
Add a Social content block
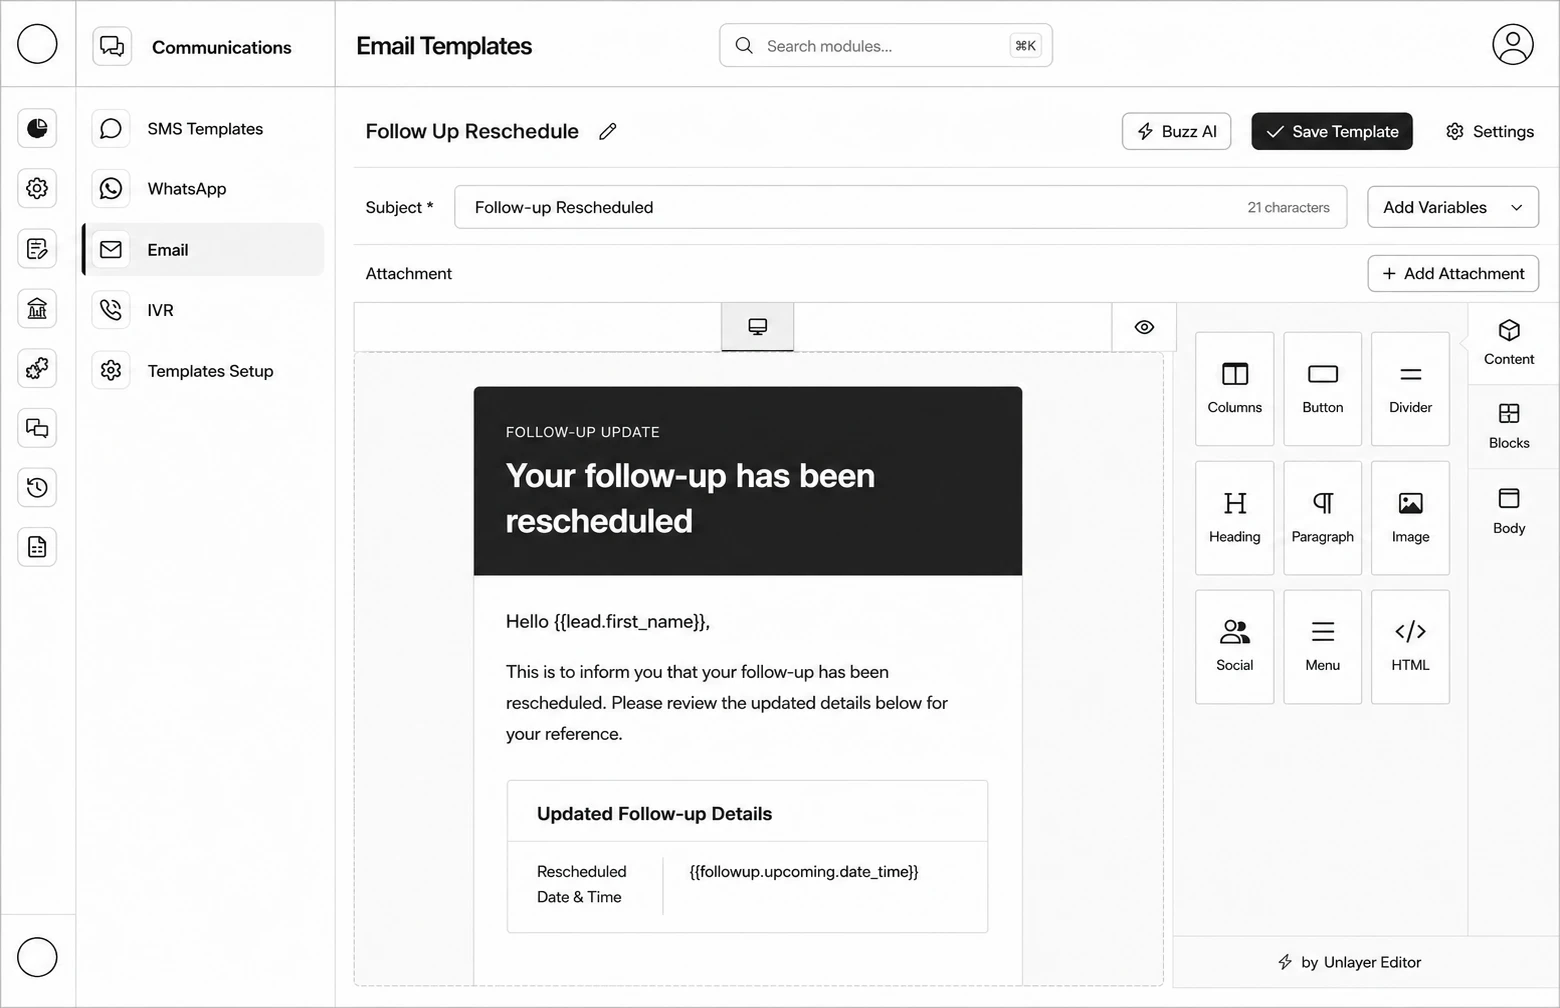1235,647
